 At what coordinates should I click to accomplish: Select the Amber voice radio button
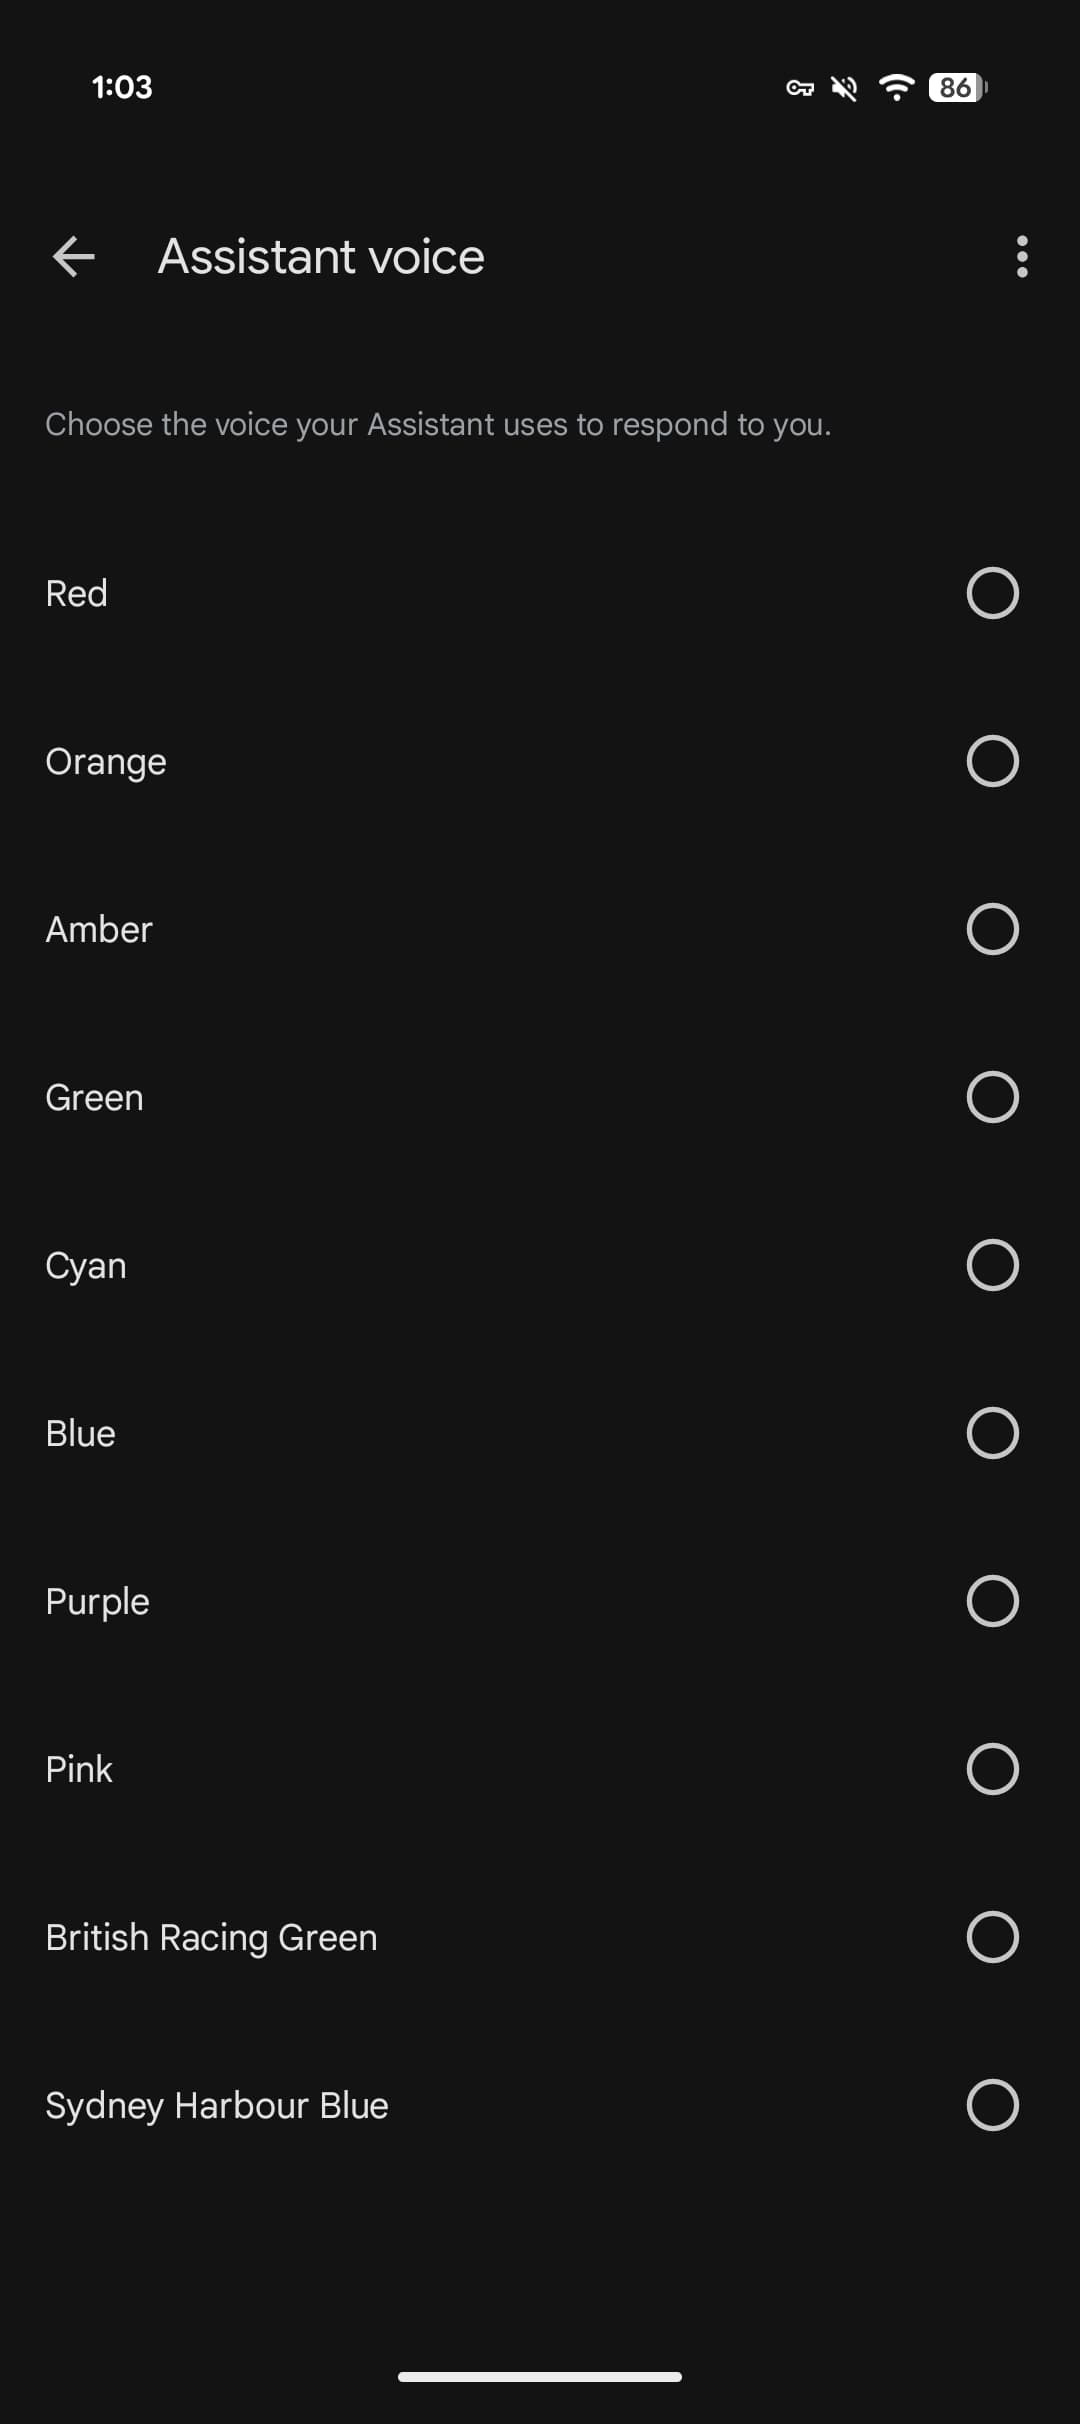point(992,929)
